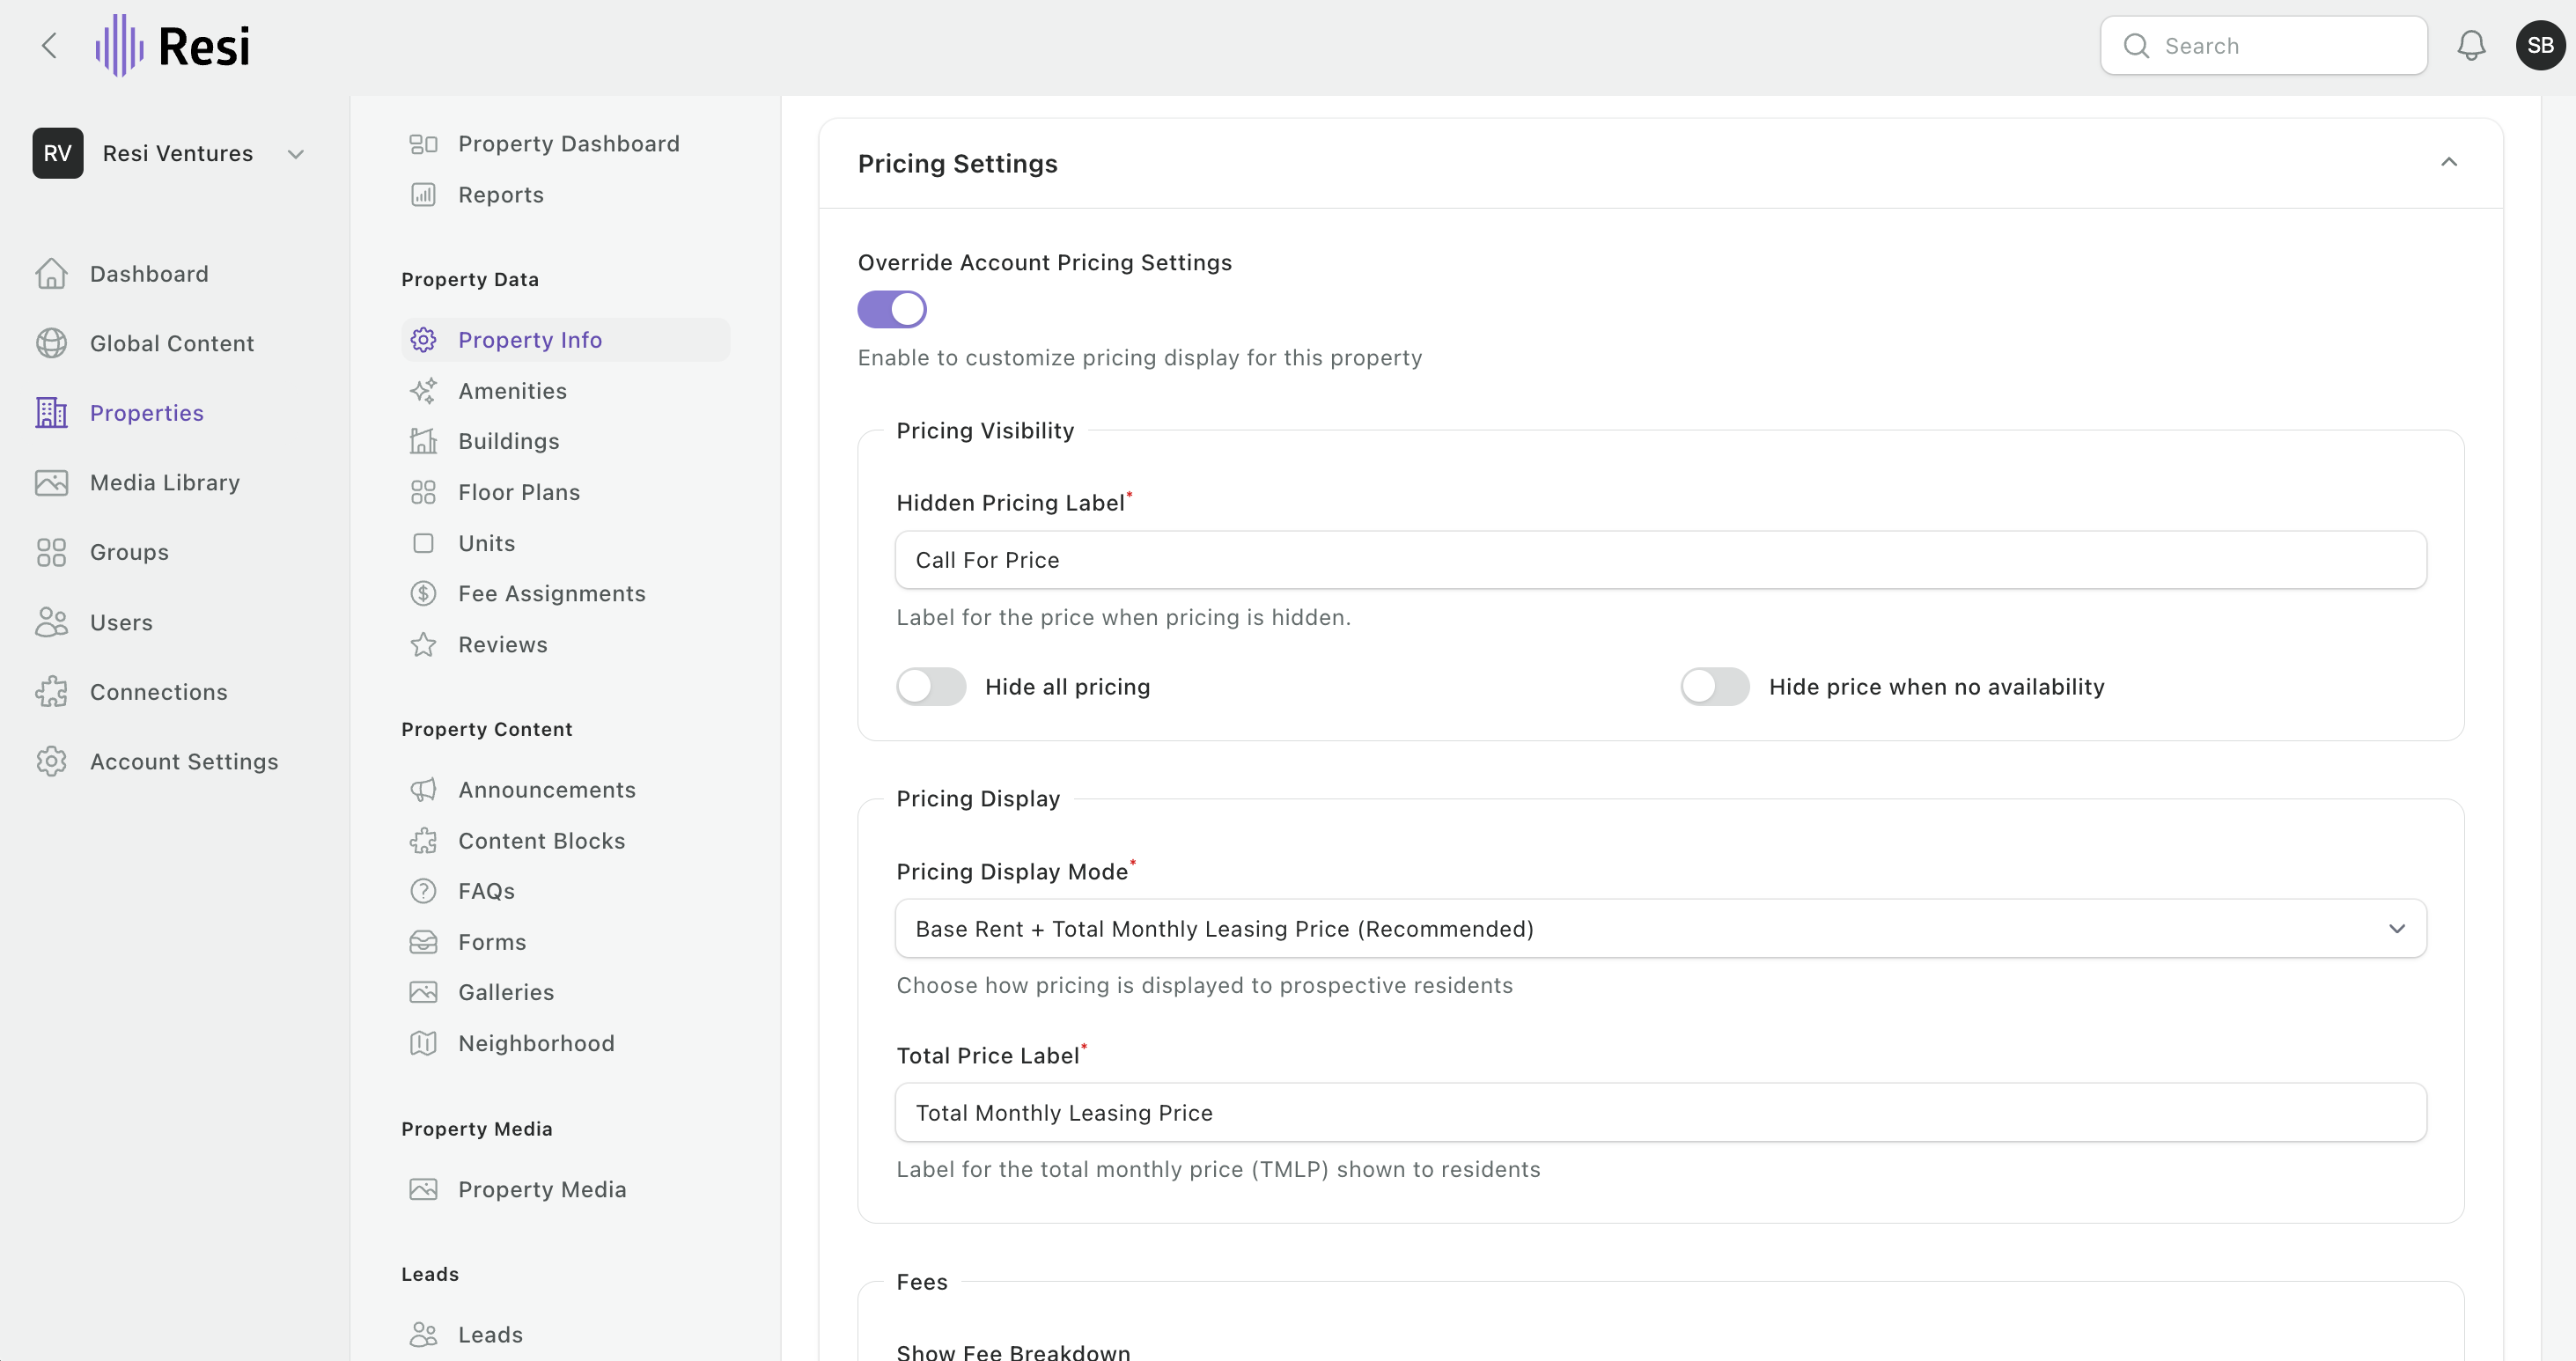2576x1361 pixels.
Task: Click the Groups grid icon
Action: 51,552
